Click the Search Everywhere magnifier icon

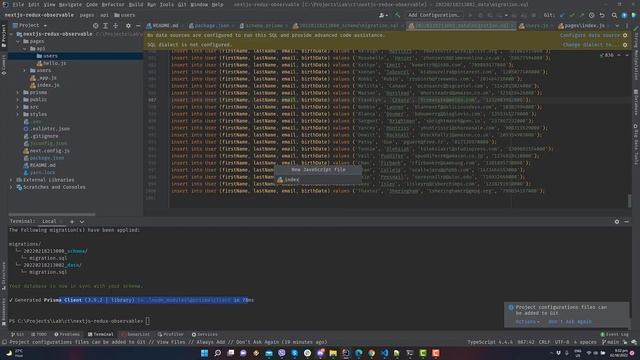pos(614,15)
